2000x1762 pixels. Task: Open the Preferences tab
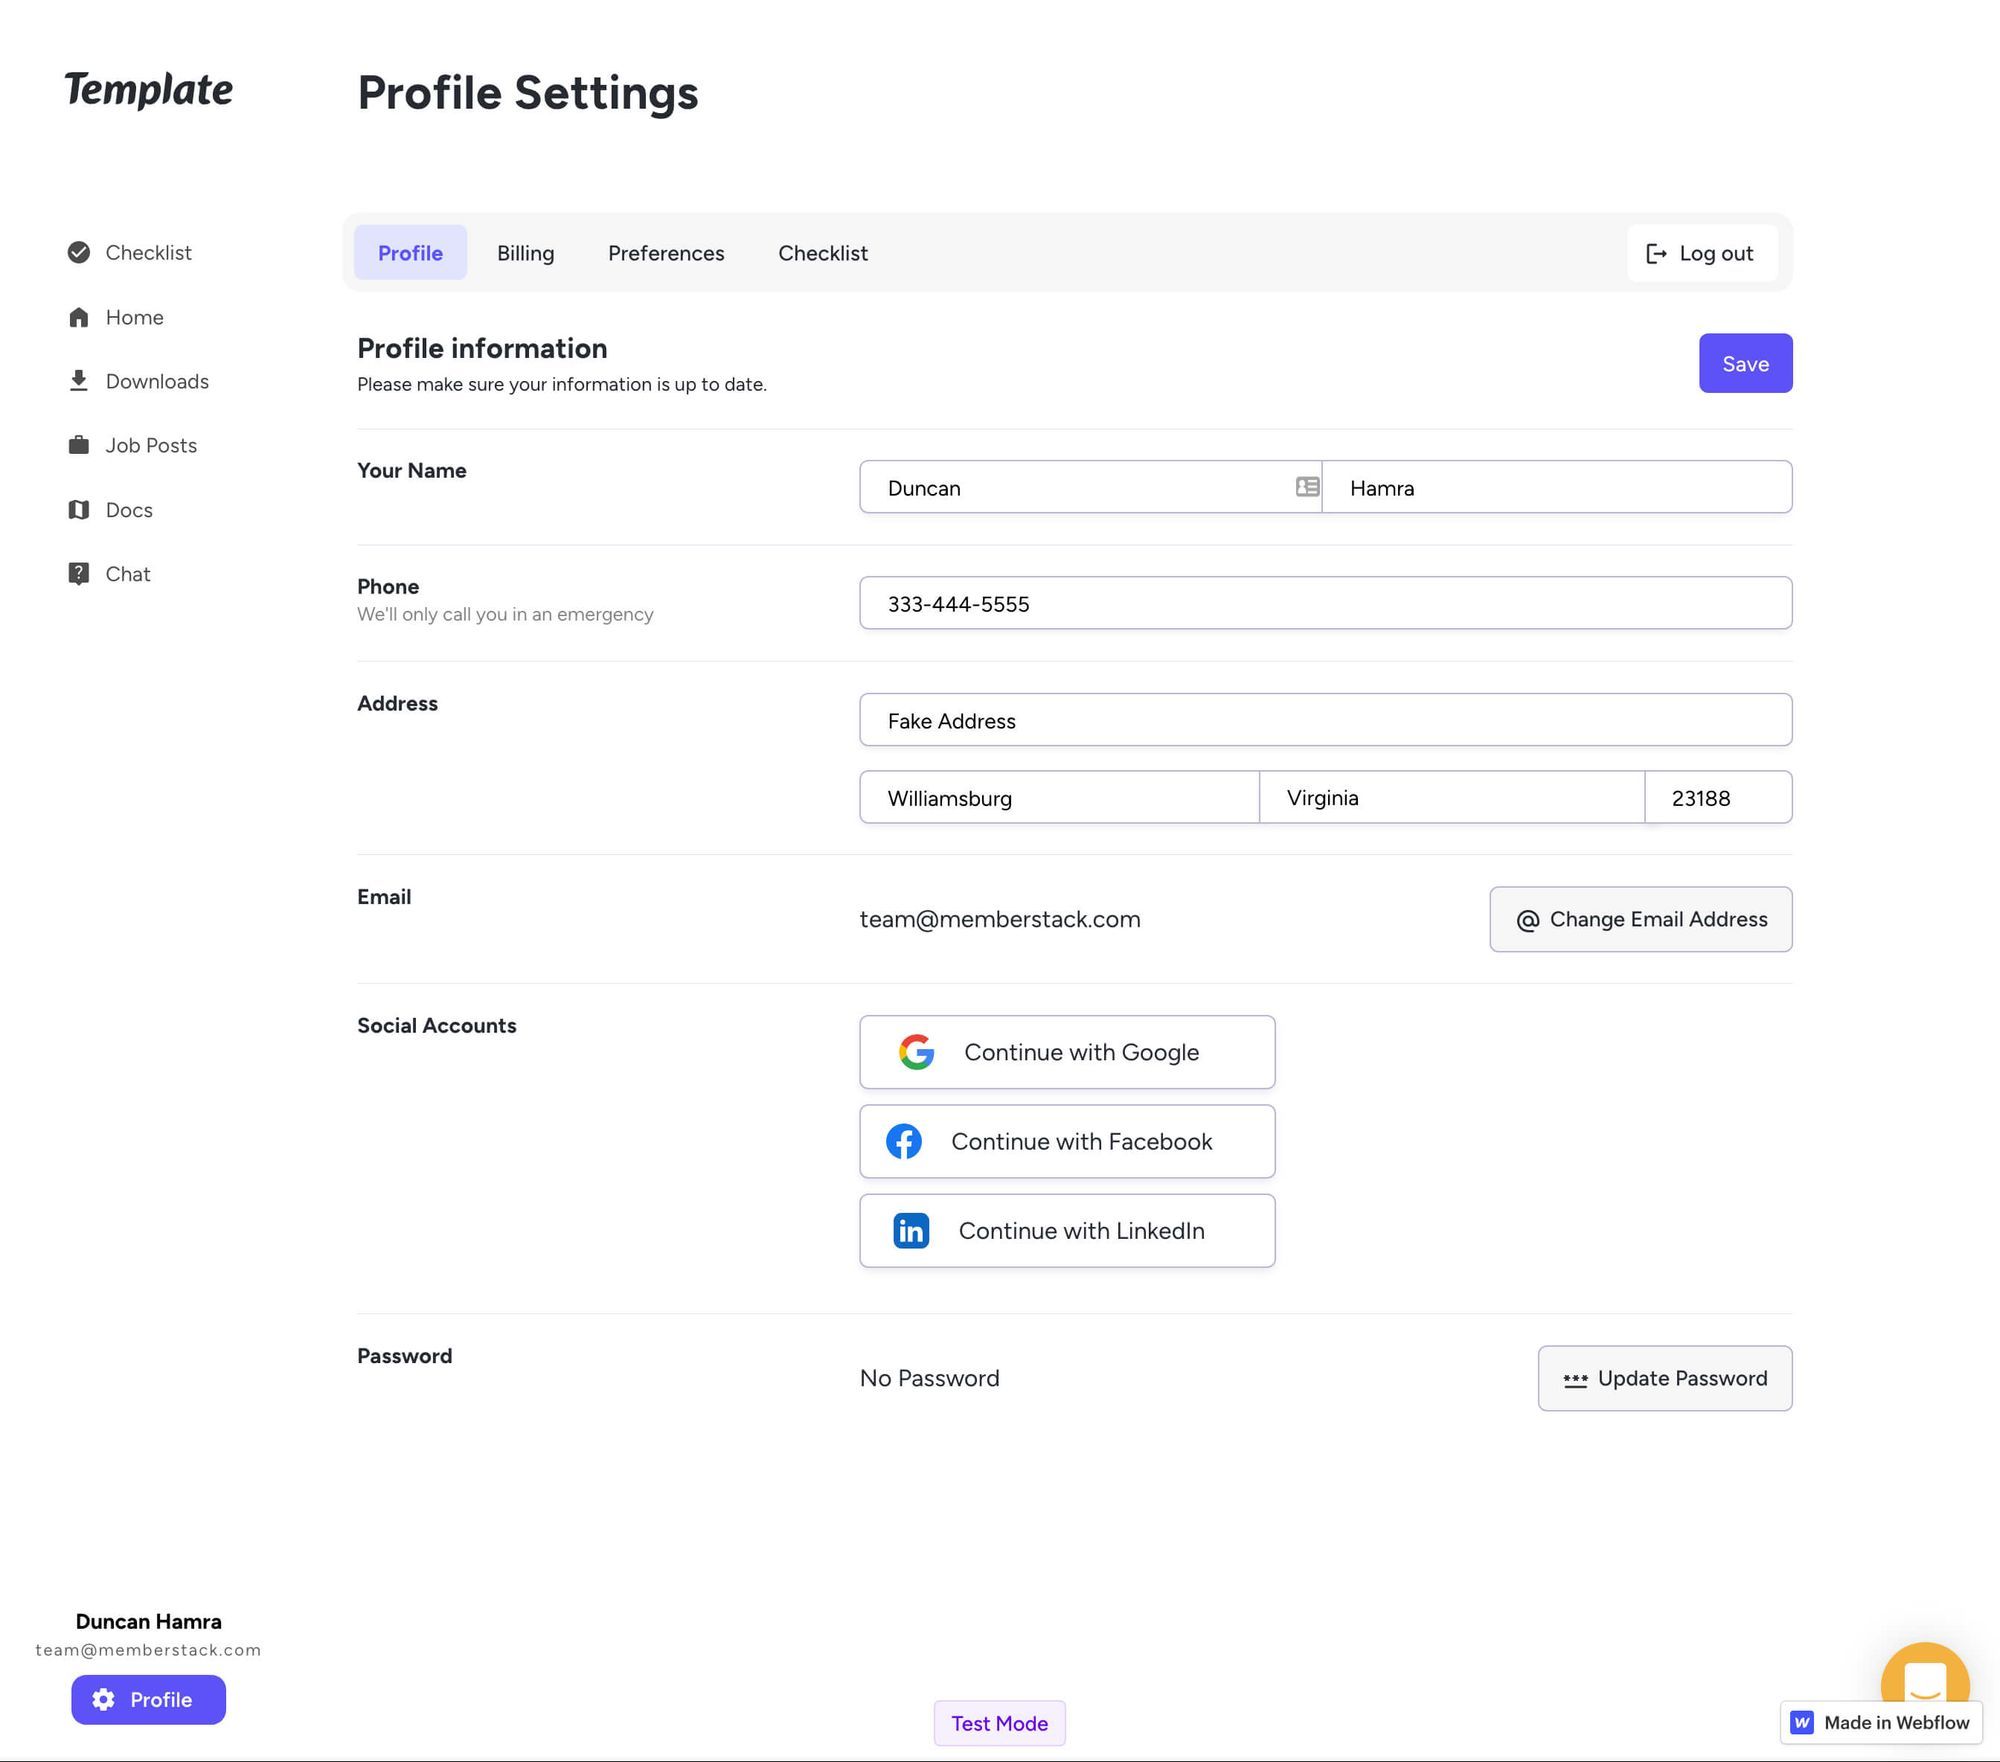tap(665, 253)
